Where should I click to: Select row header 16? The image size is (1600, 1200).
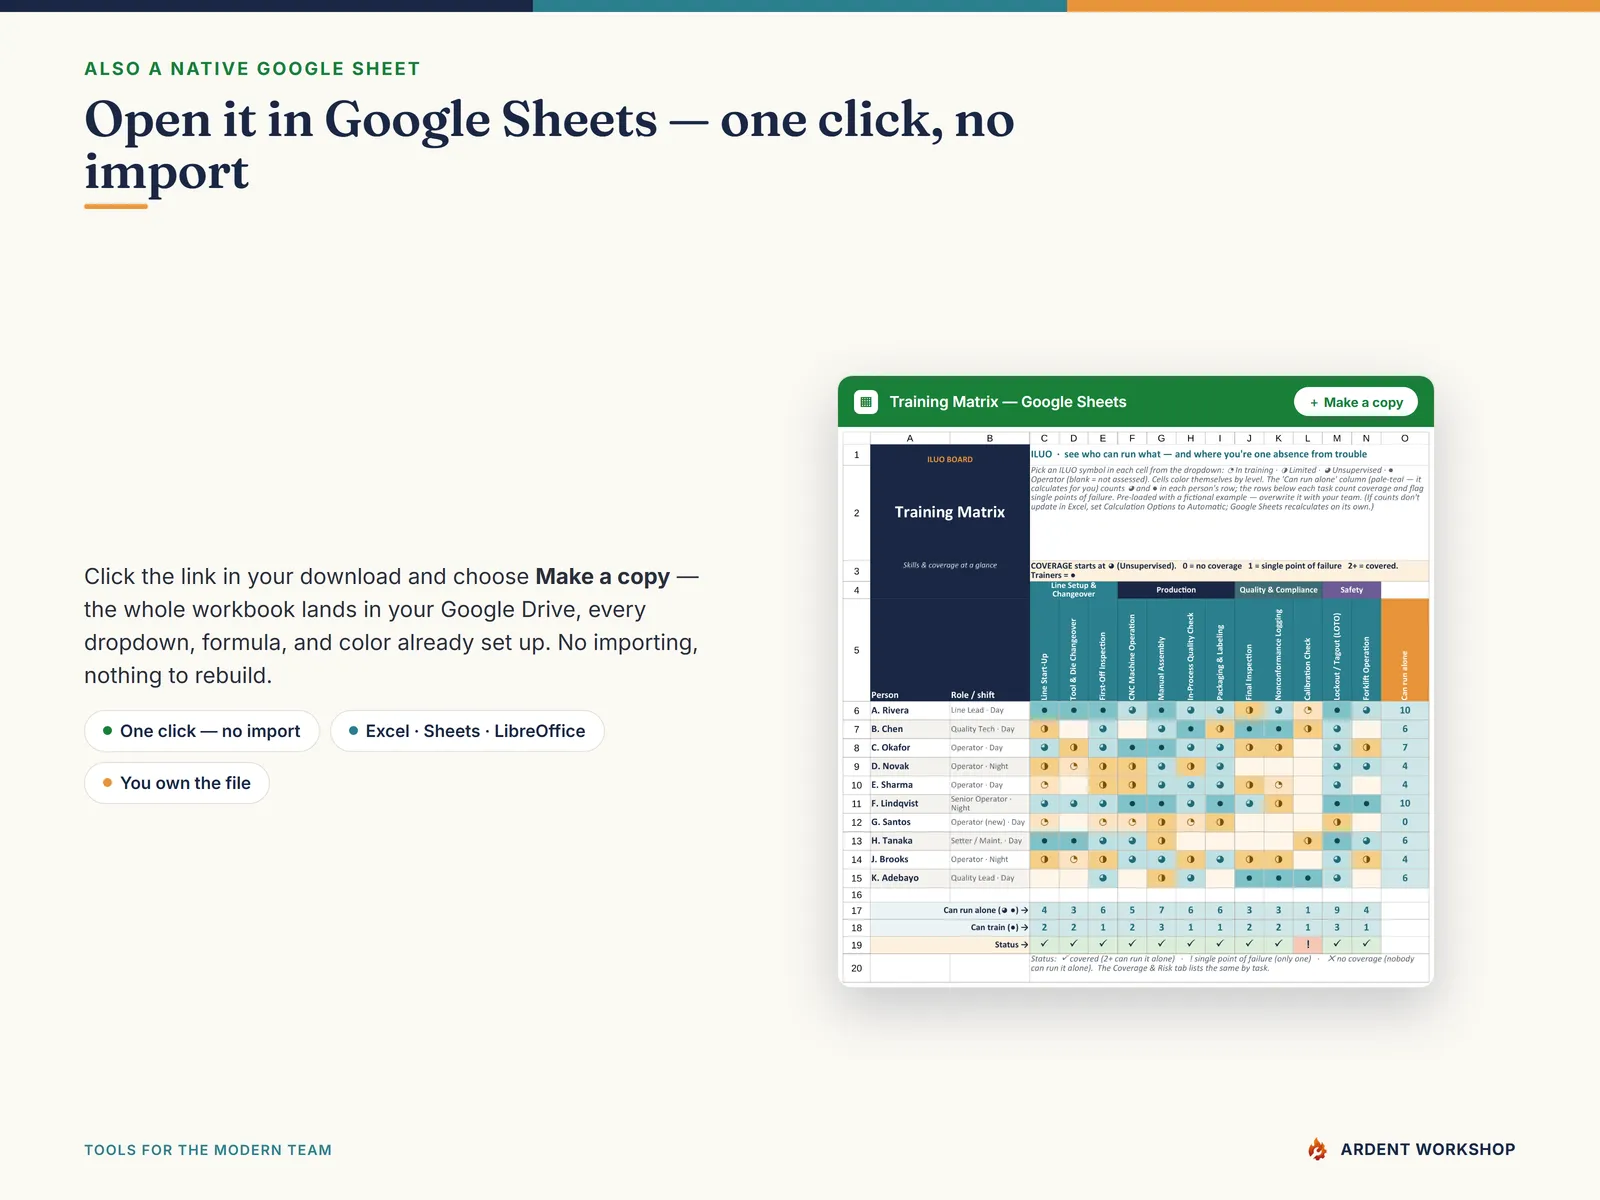click(856, 895)
